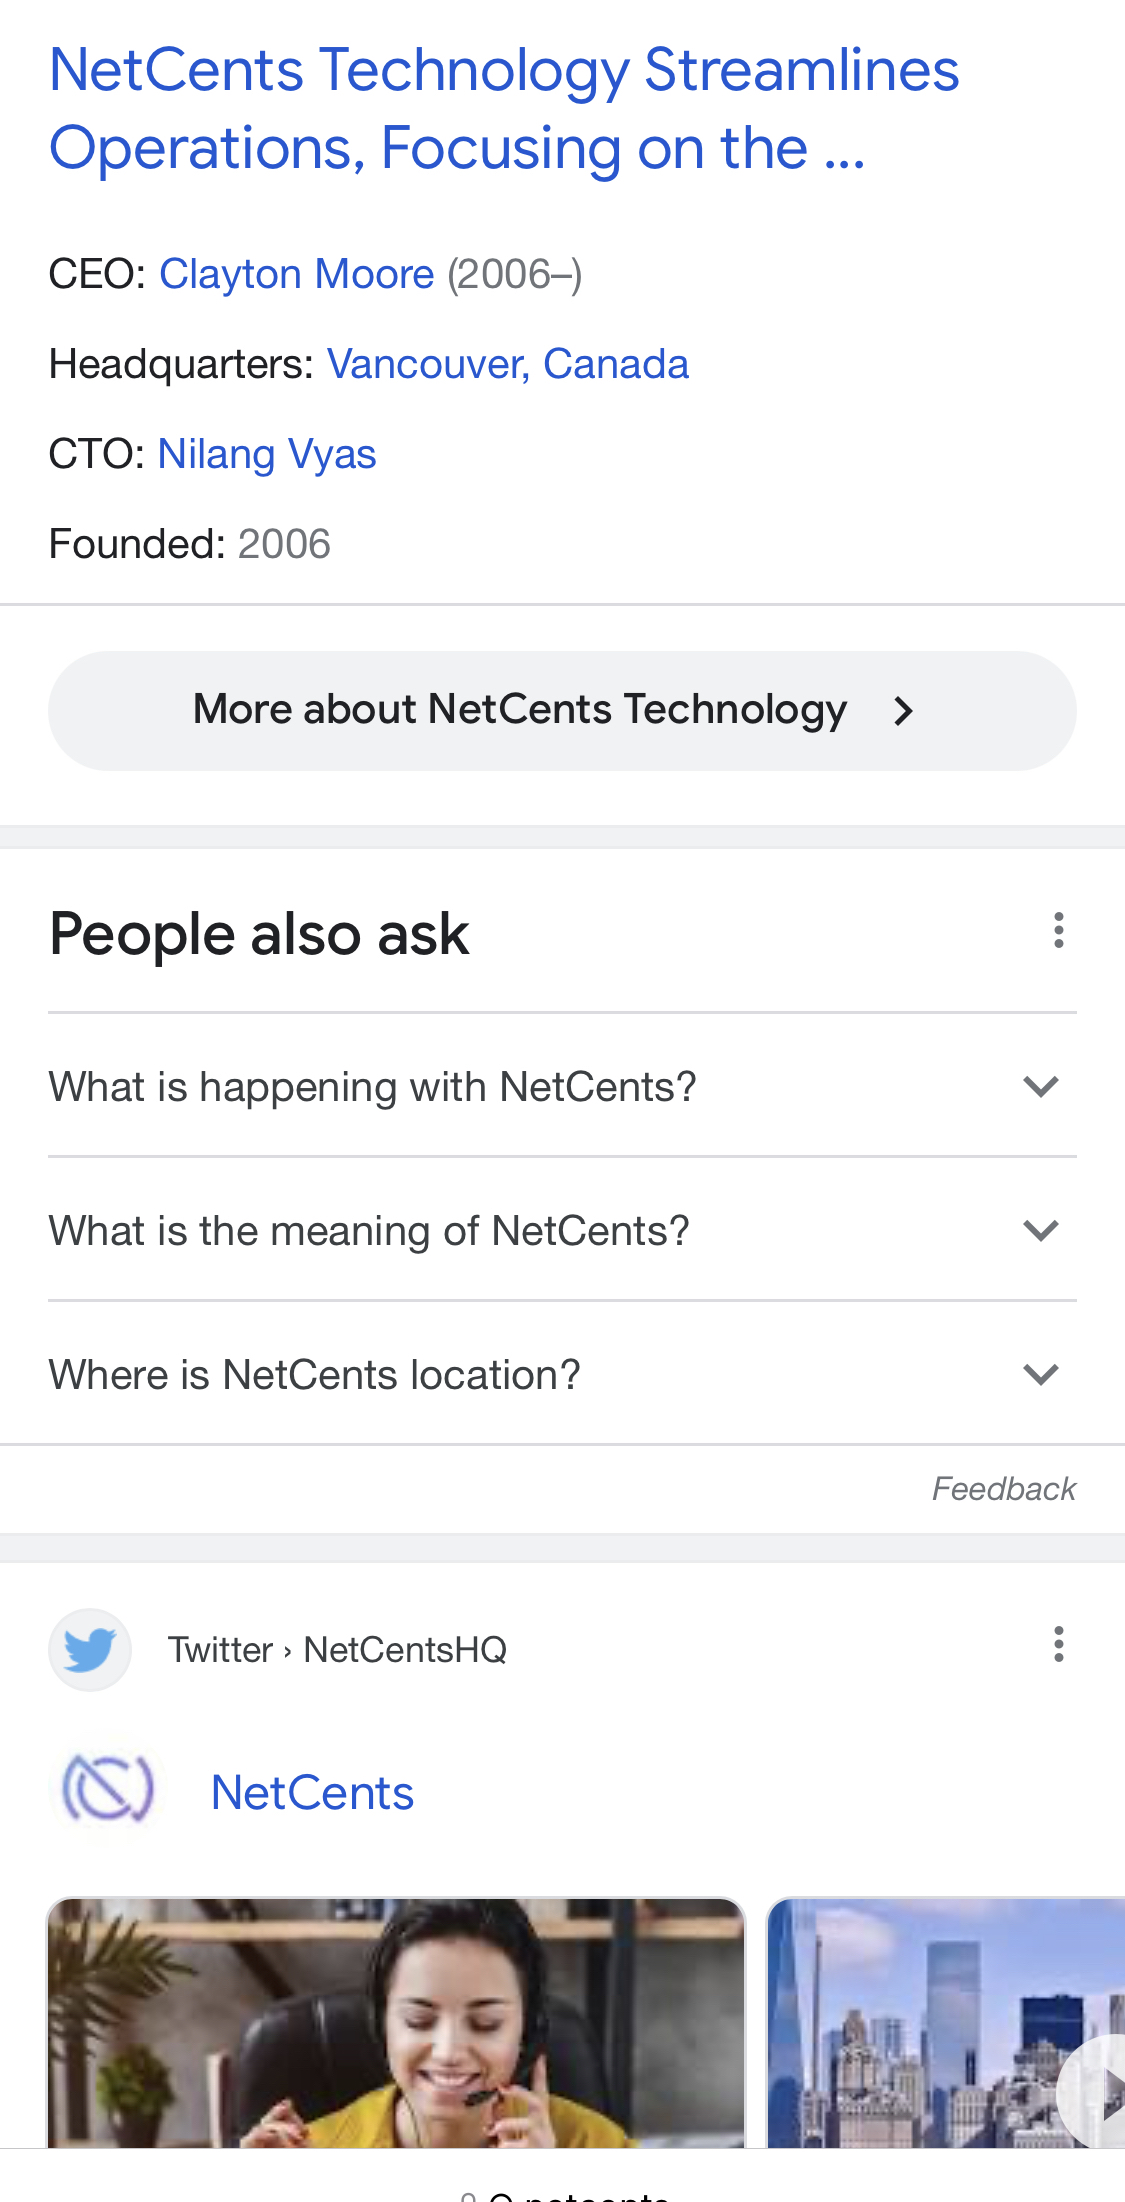Tap the NetCents logo icon
Image resolution: width=1125 pixels, height=2202 pixels.
(107, 1789)
